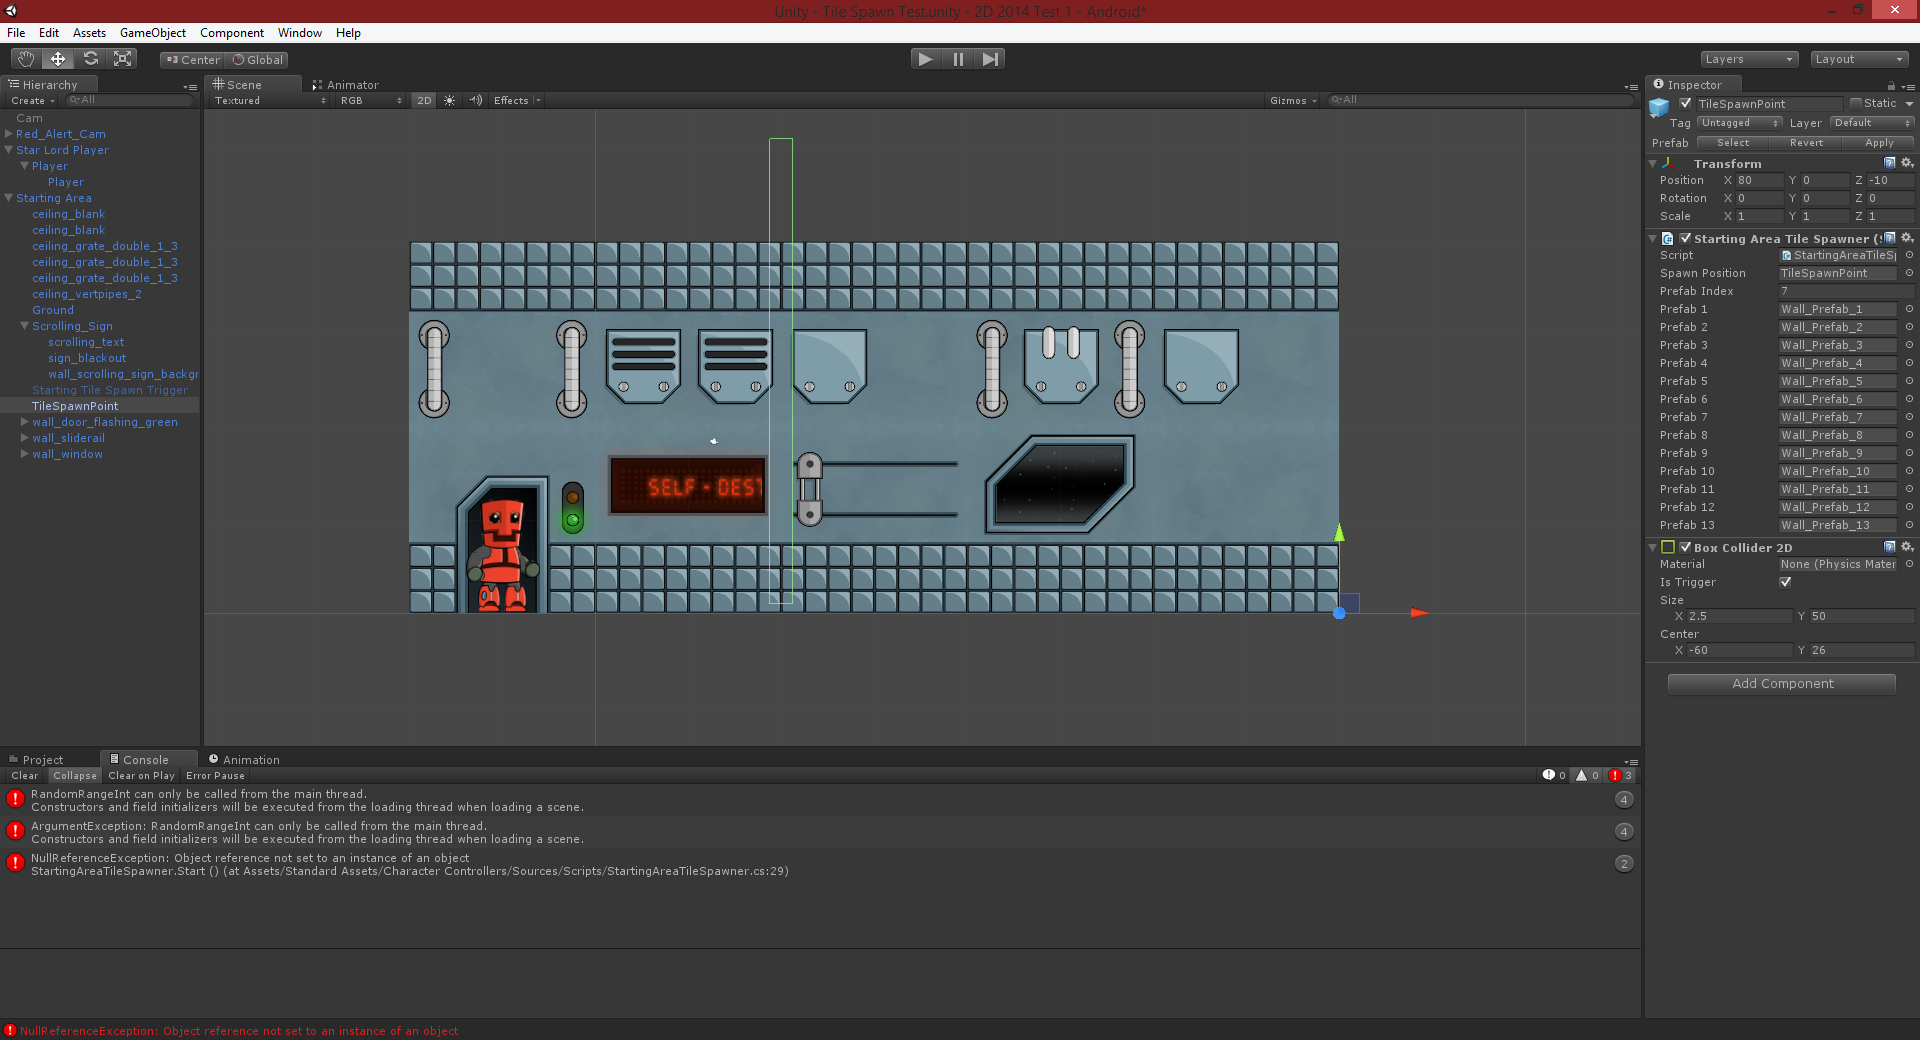Open the Component menu
Screen dimensions: 1920x1040
[232, 33]
